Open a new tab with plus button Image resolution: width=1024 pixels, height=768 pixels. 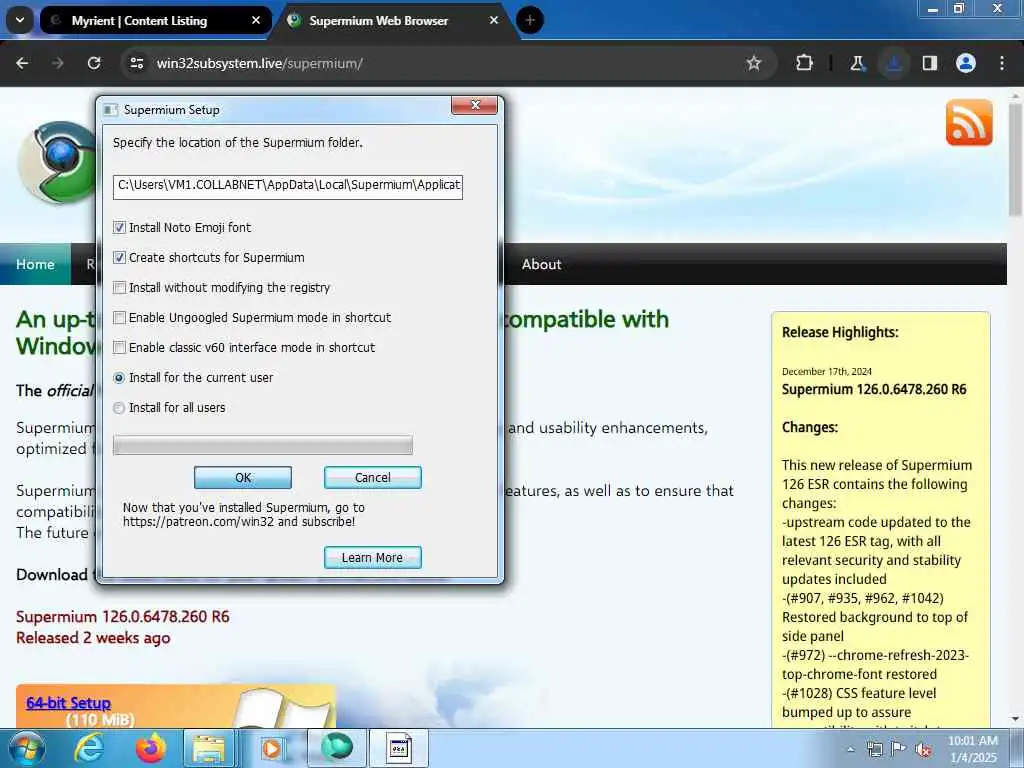coord(530,20)
